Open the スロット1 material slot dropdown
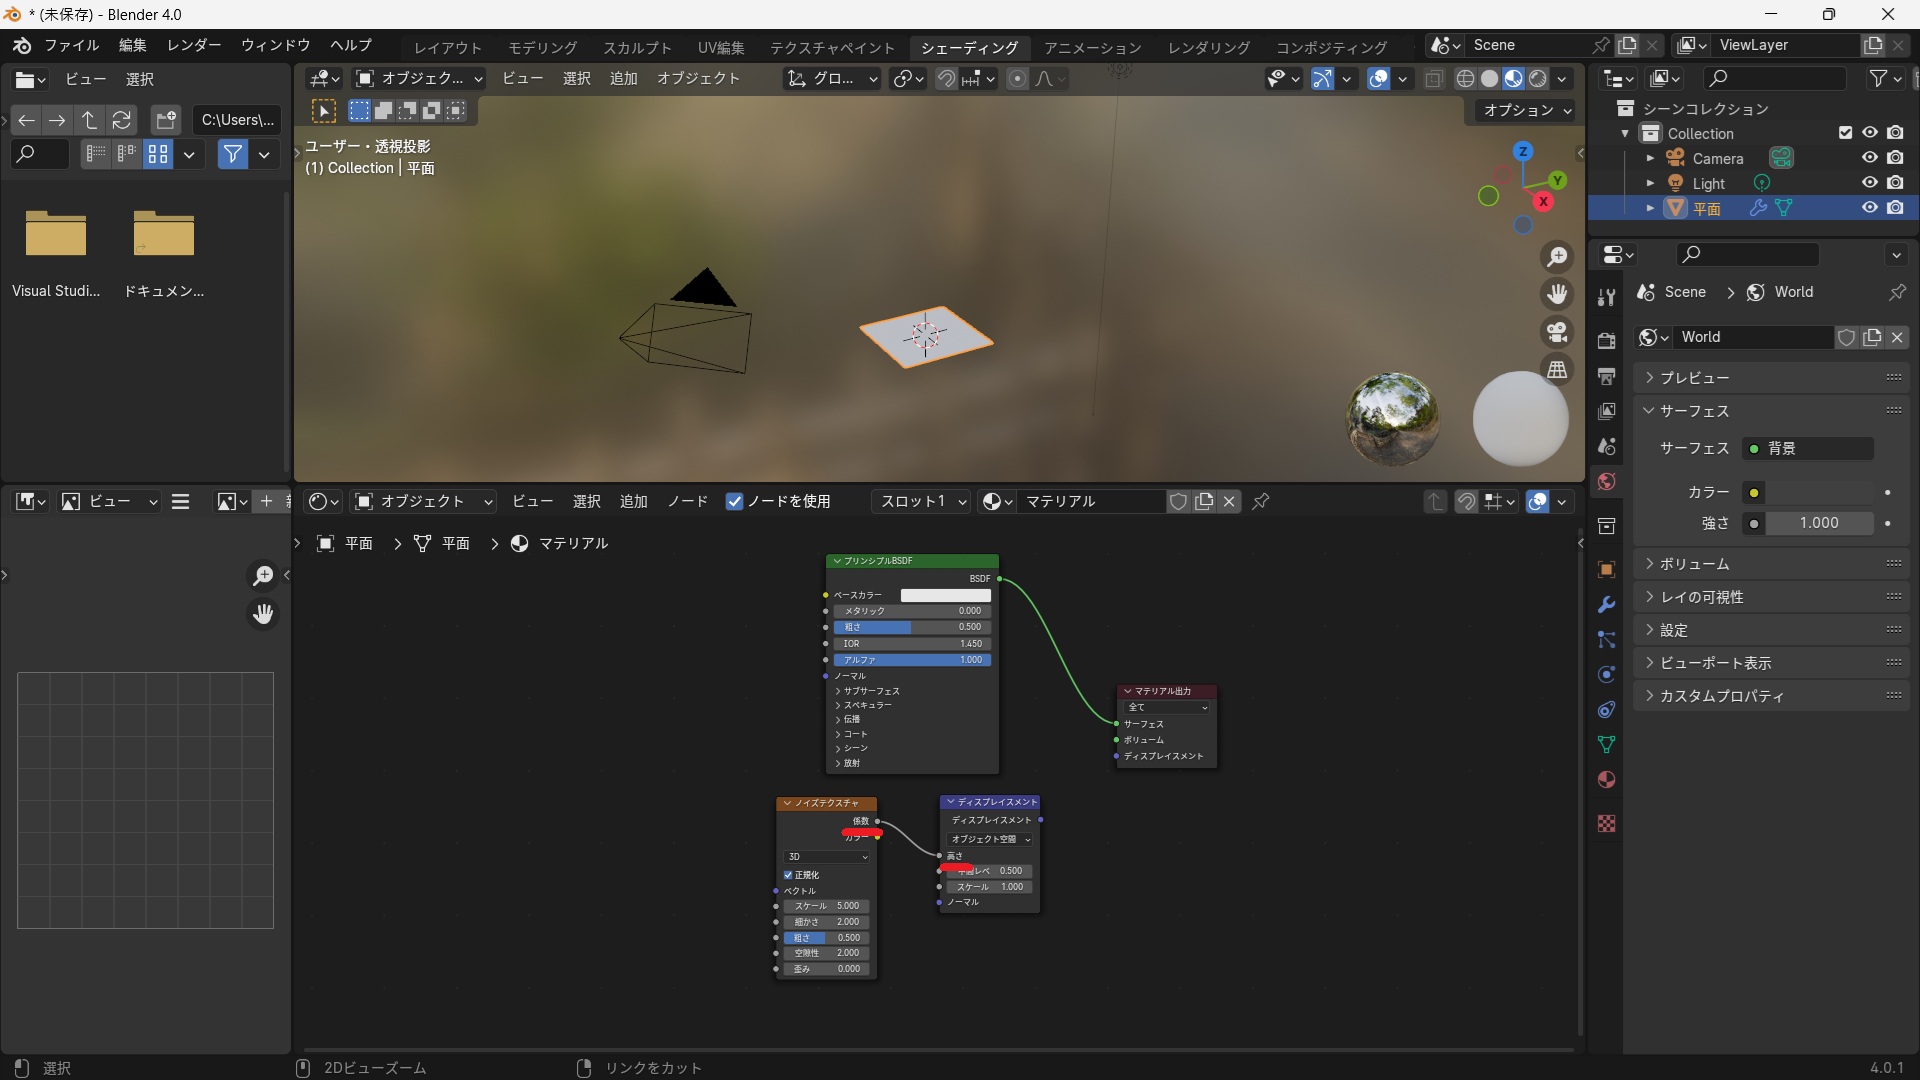The image size is (1920, 1080). (x=923, y=502)
